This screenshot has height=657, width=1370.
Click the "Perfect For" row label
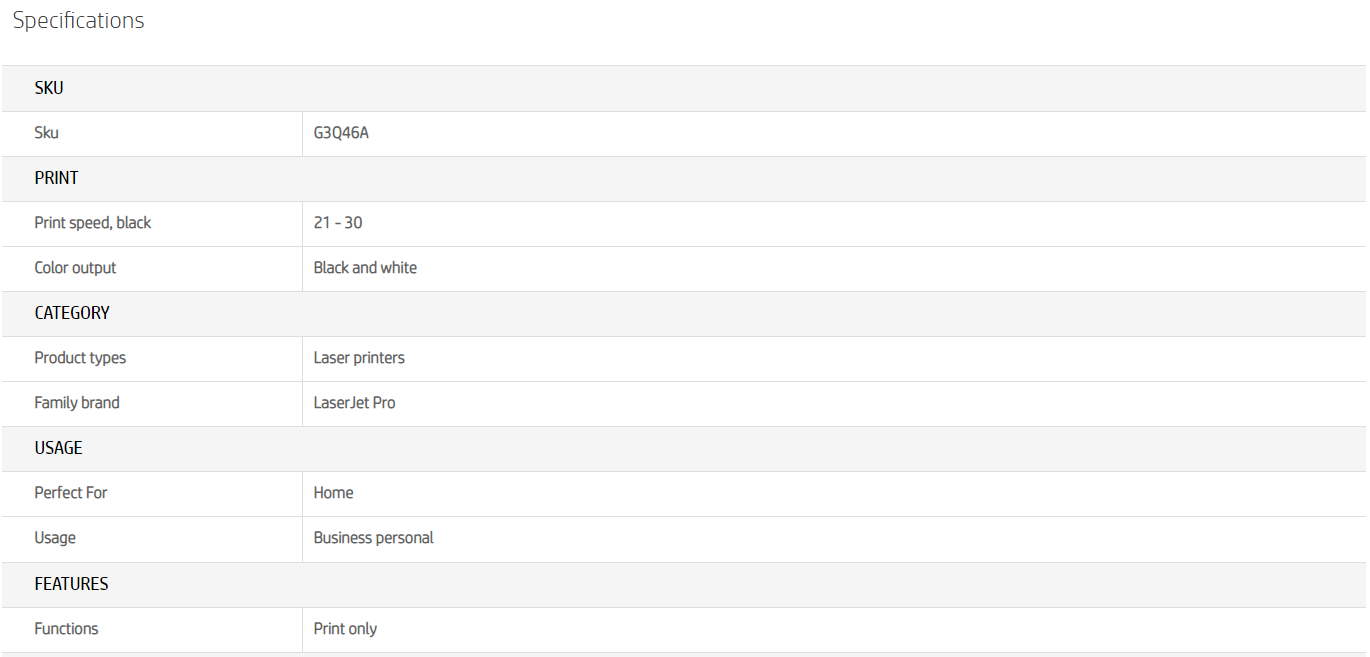coord(71,493)
